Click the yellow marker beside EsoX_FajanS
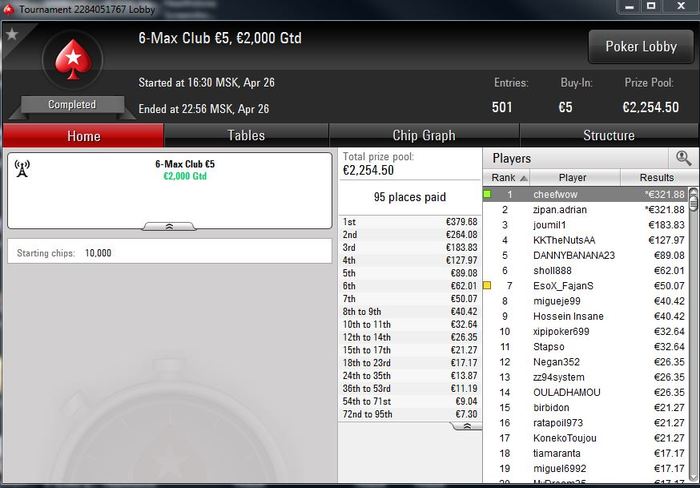700x488 pixels. [487, 285]
